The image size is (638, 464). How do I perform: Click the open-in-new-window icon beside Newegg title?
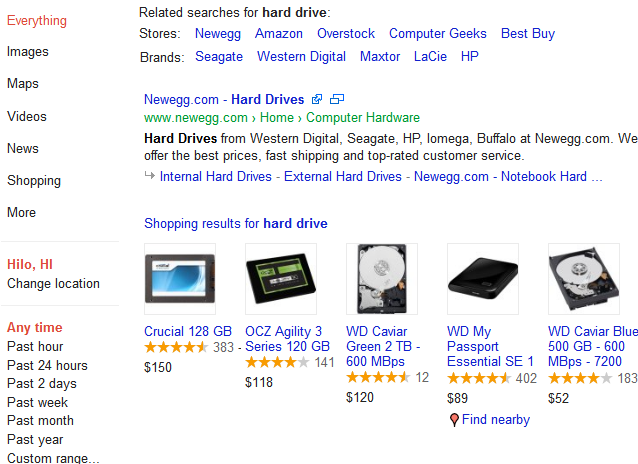coord(317,100)
